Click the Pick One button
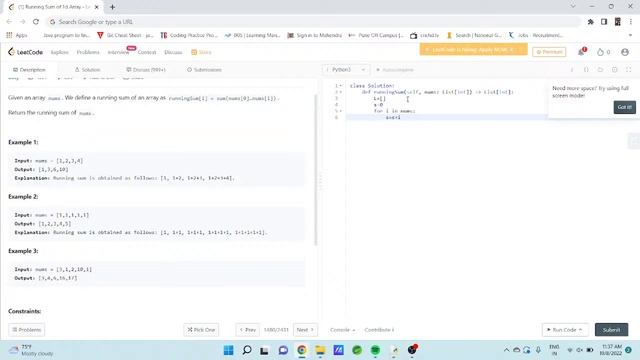Image resolution: width=640 pixels, height=360 pixels. point(201,330)
